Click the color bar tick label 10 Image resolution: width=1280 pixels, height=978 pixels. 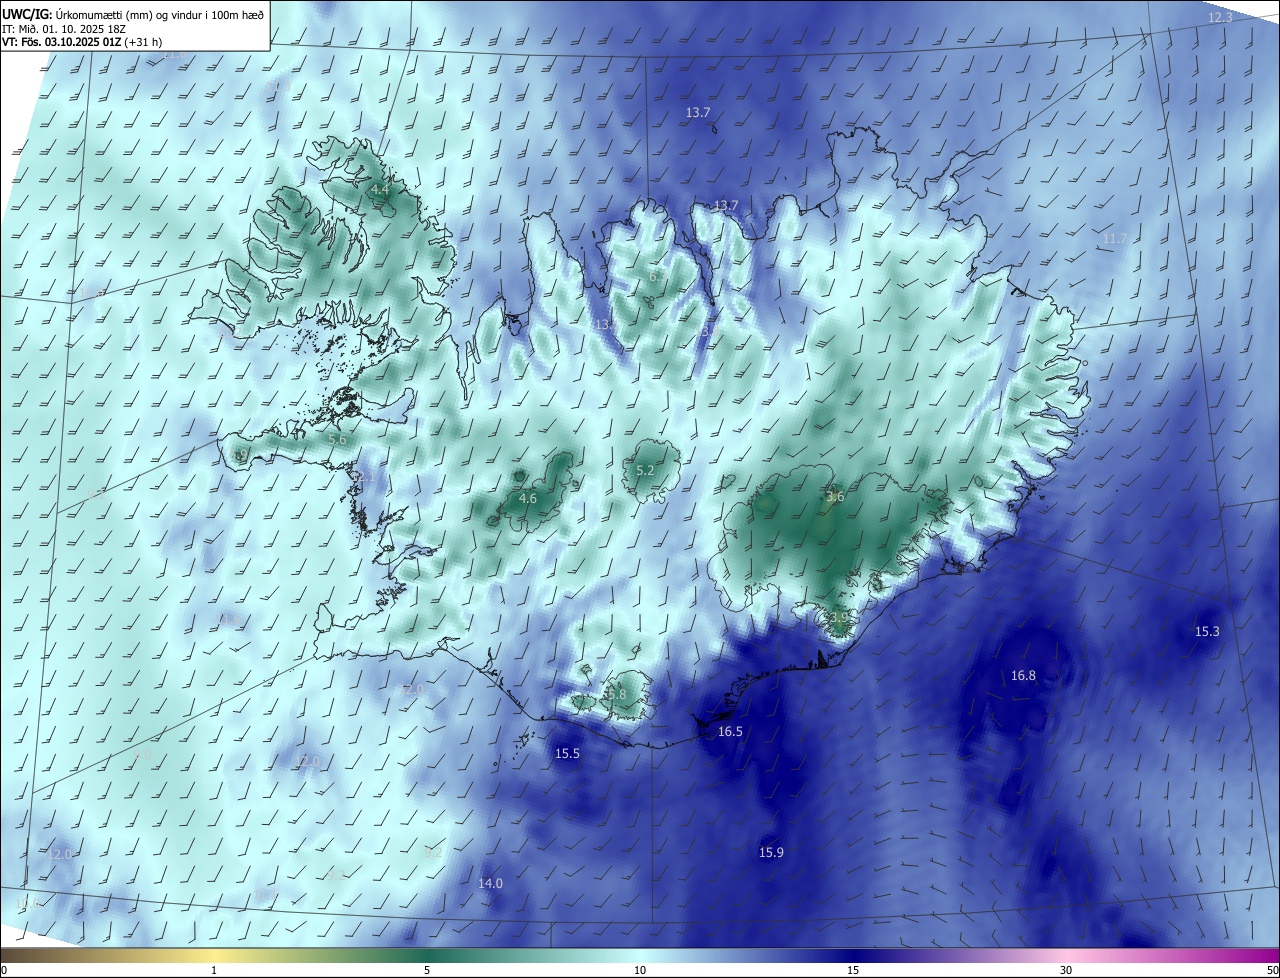(640, 970)
